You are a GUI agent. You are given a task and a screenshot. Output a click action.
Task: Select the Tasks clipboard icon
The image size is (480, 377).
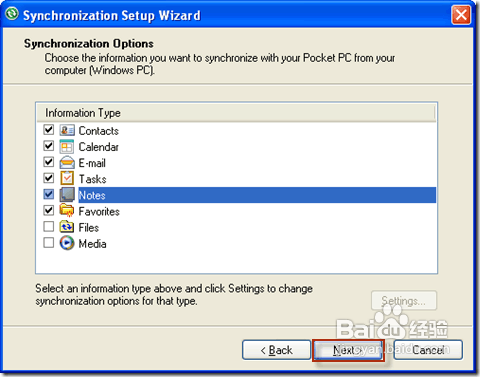pyautogui.click(x=67, y=178)
